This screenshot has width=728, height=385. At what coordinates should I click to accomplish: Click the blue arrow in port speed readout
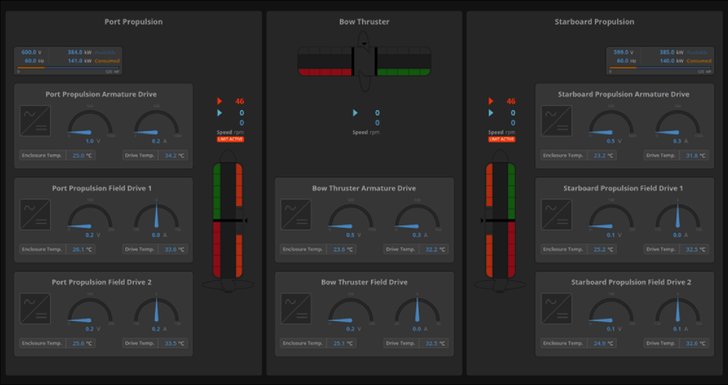(220, 113)
